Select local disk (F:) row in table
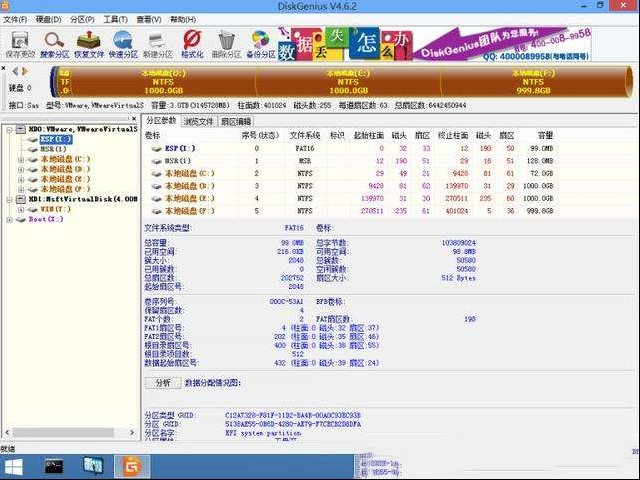The height and width of the screenshot is (480, 640). (352, 211)
